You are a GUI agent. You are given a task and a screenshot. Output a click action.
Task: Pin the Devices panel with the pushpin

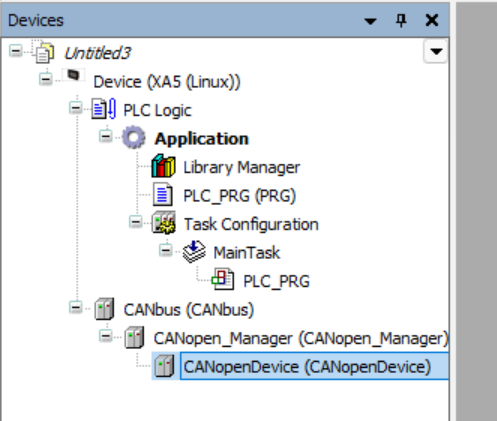(x=401, y=21)
